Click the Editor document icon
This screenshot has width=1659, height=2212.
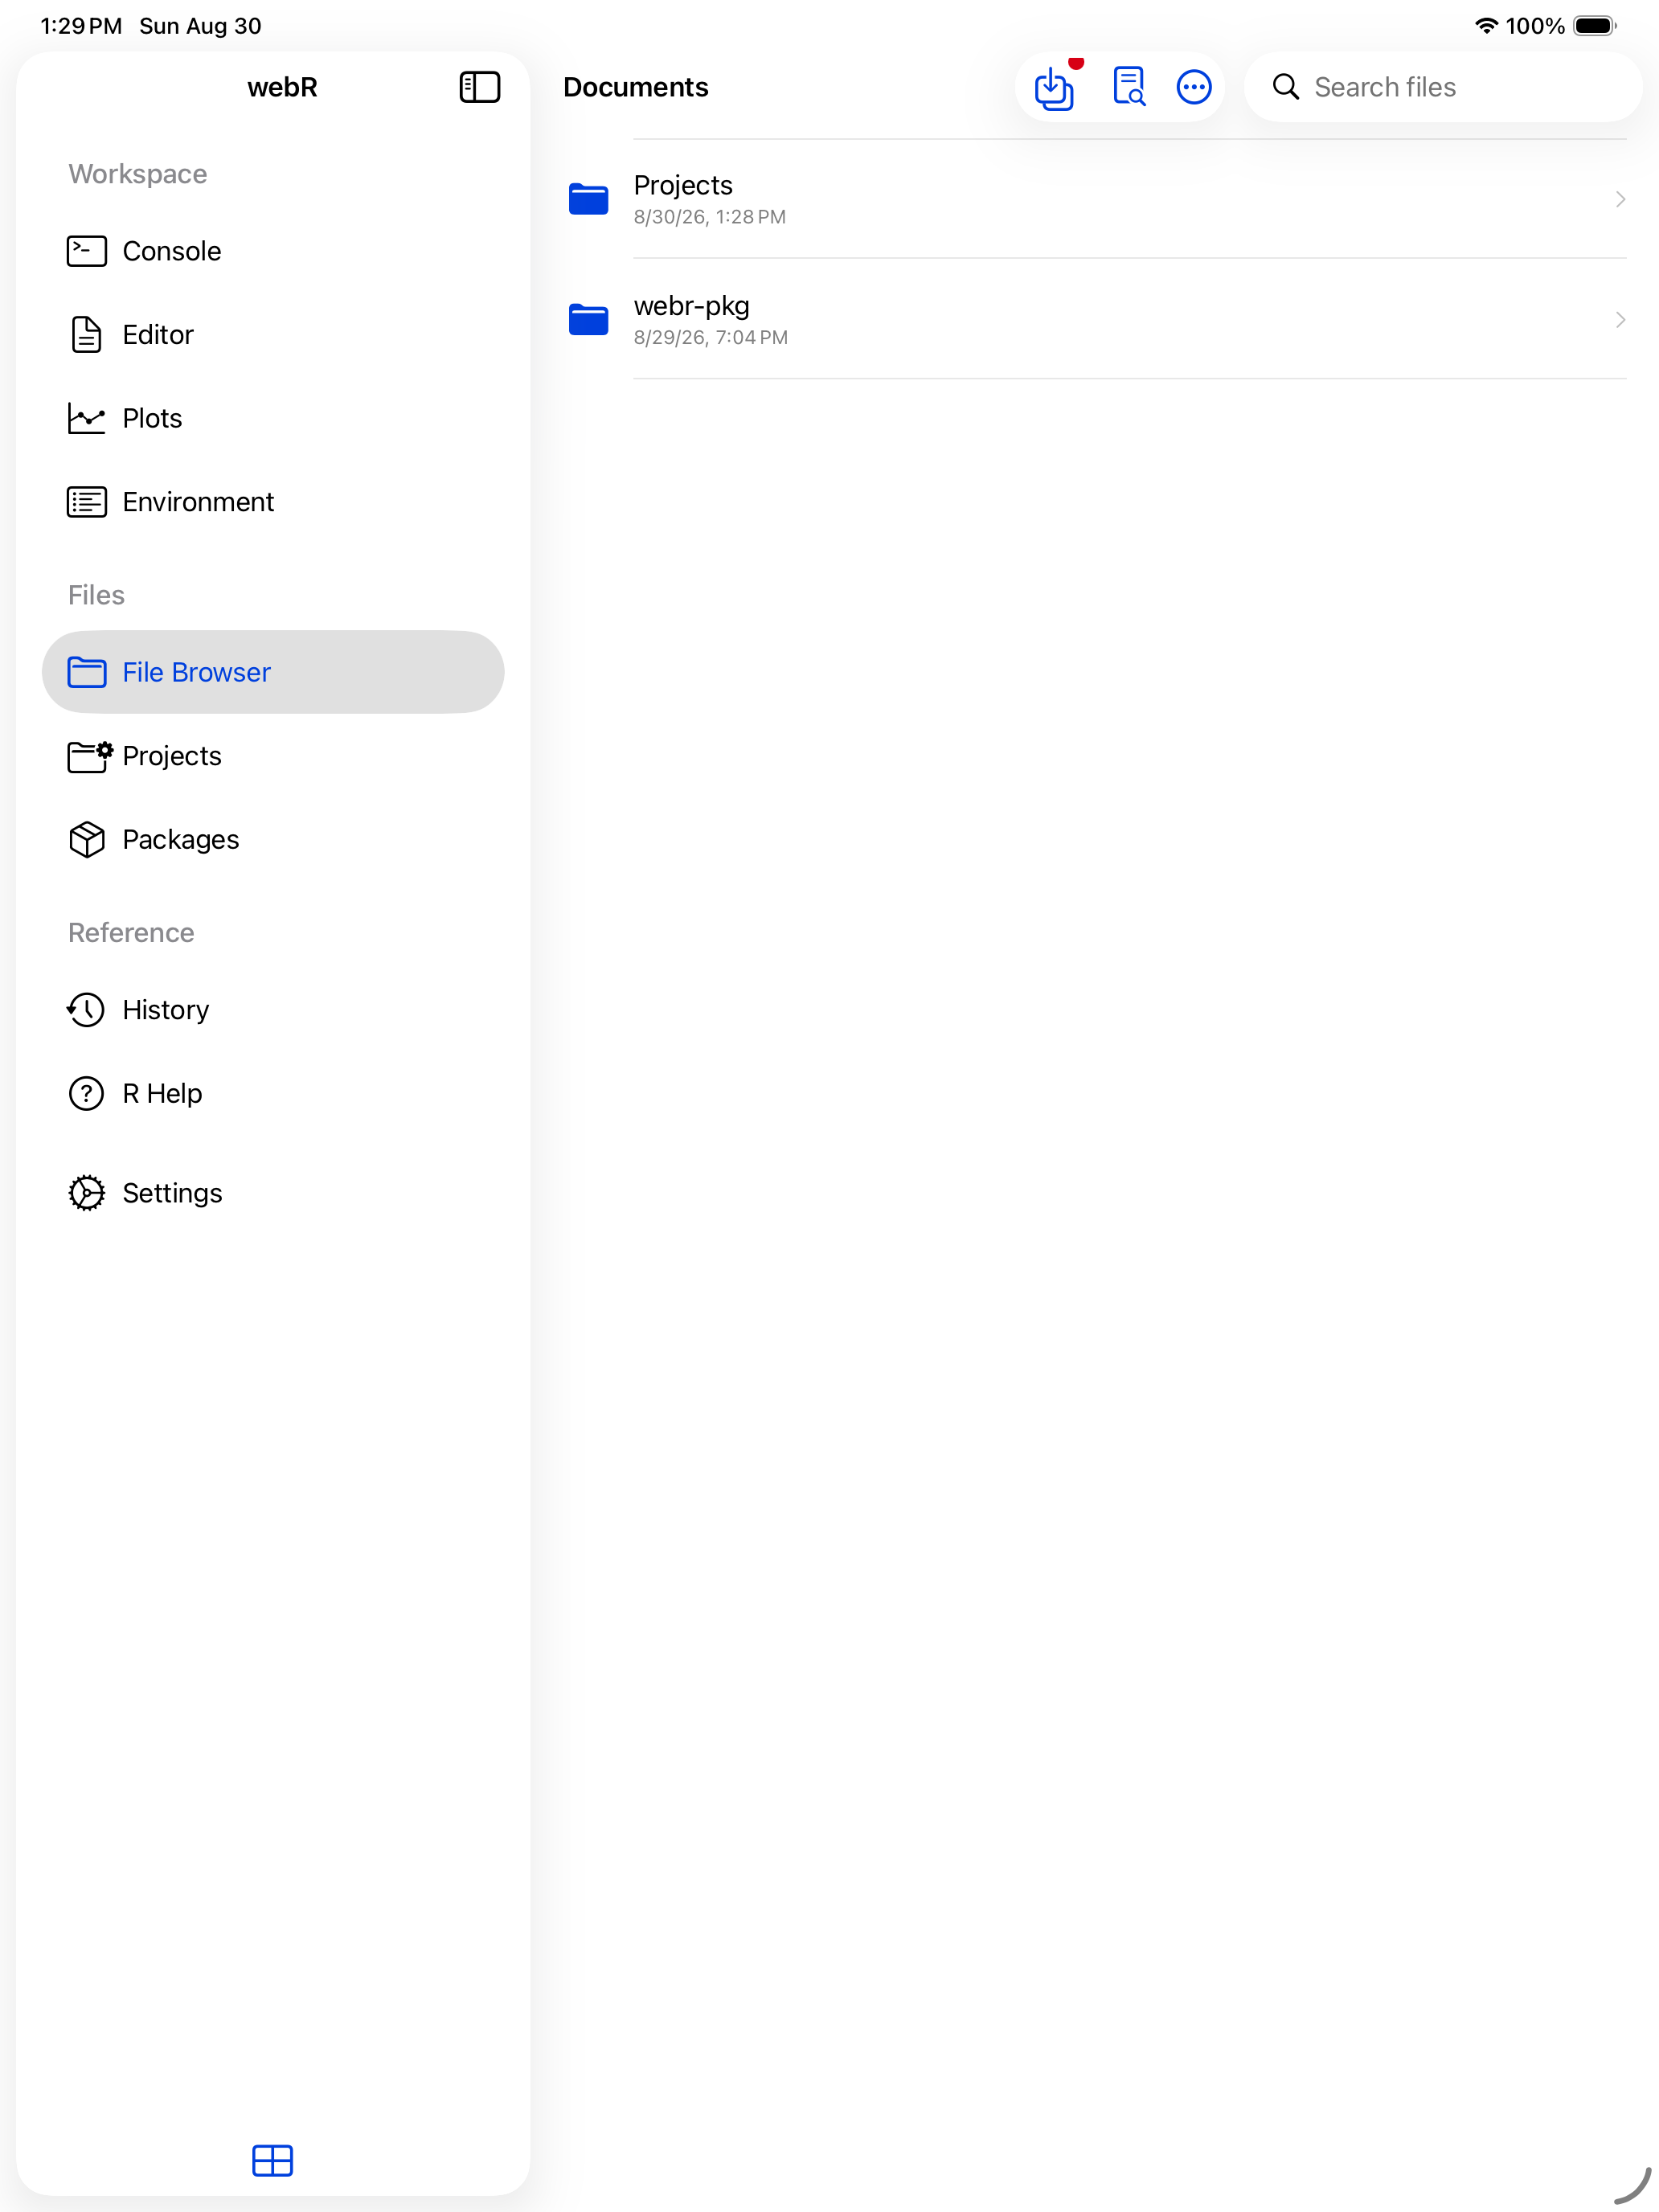(87, 335)
